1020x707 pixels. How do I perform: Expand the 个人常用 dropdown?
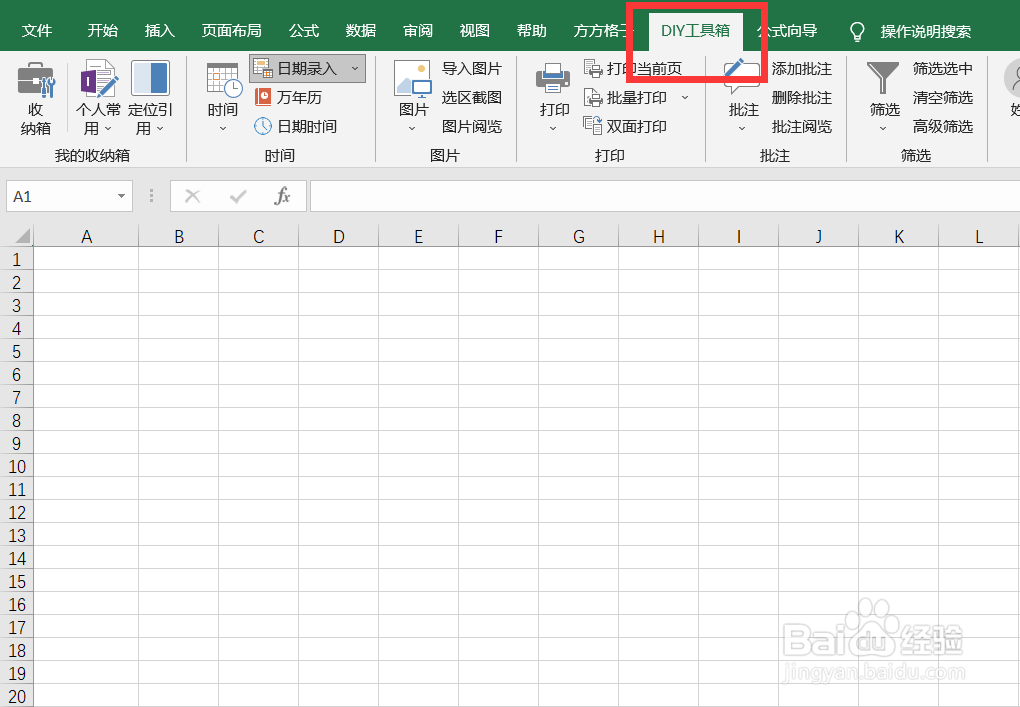pos(108,129)
